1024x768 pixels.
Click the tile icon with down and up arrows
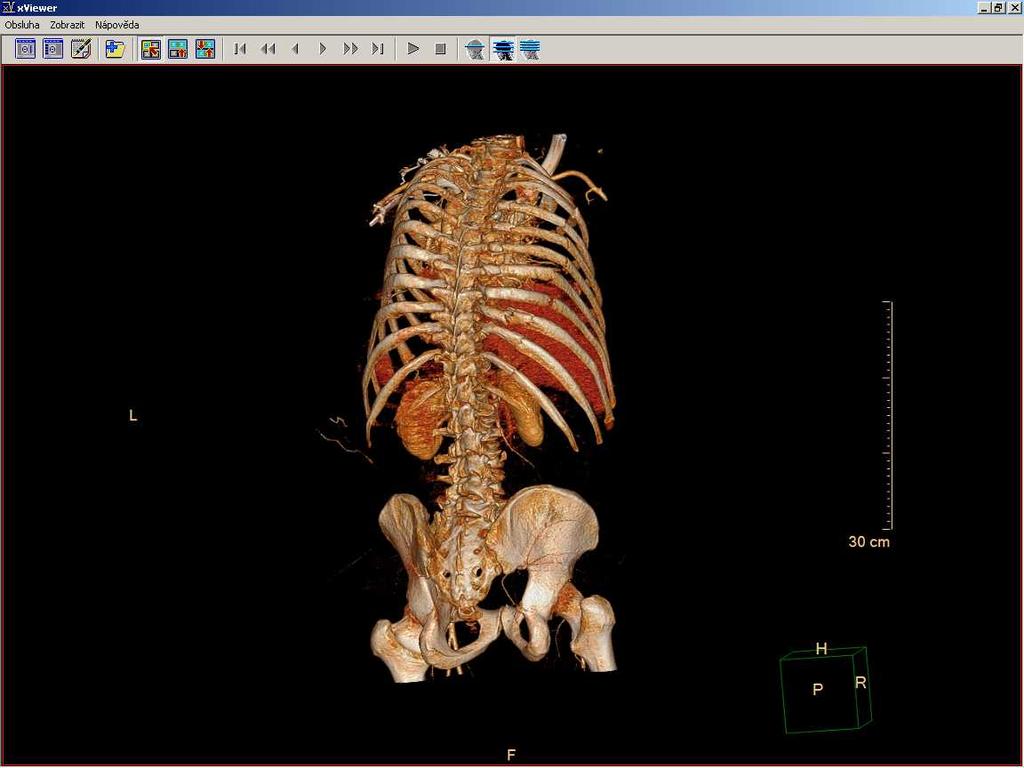click(205, 49)
